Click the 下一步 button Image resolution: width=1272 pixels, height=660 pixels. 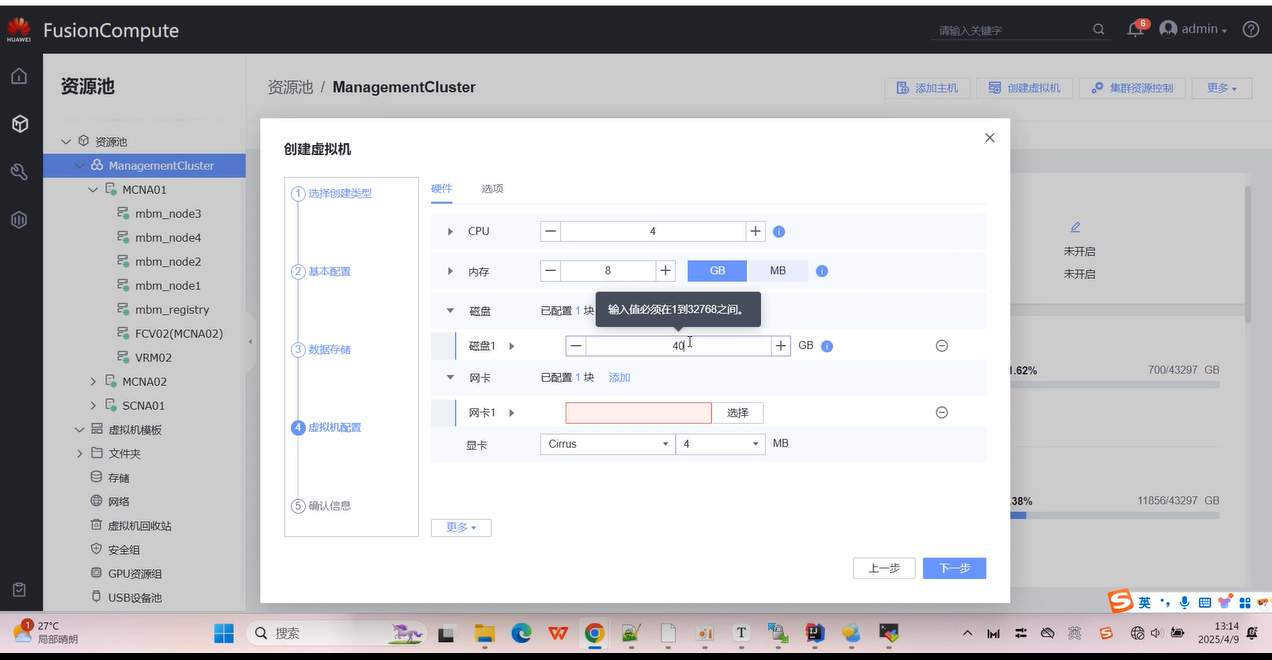(x=954, y=568)
